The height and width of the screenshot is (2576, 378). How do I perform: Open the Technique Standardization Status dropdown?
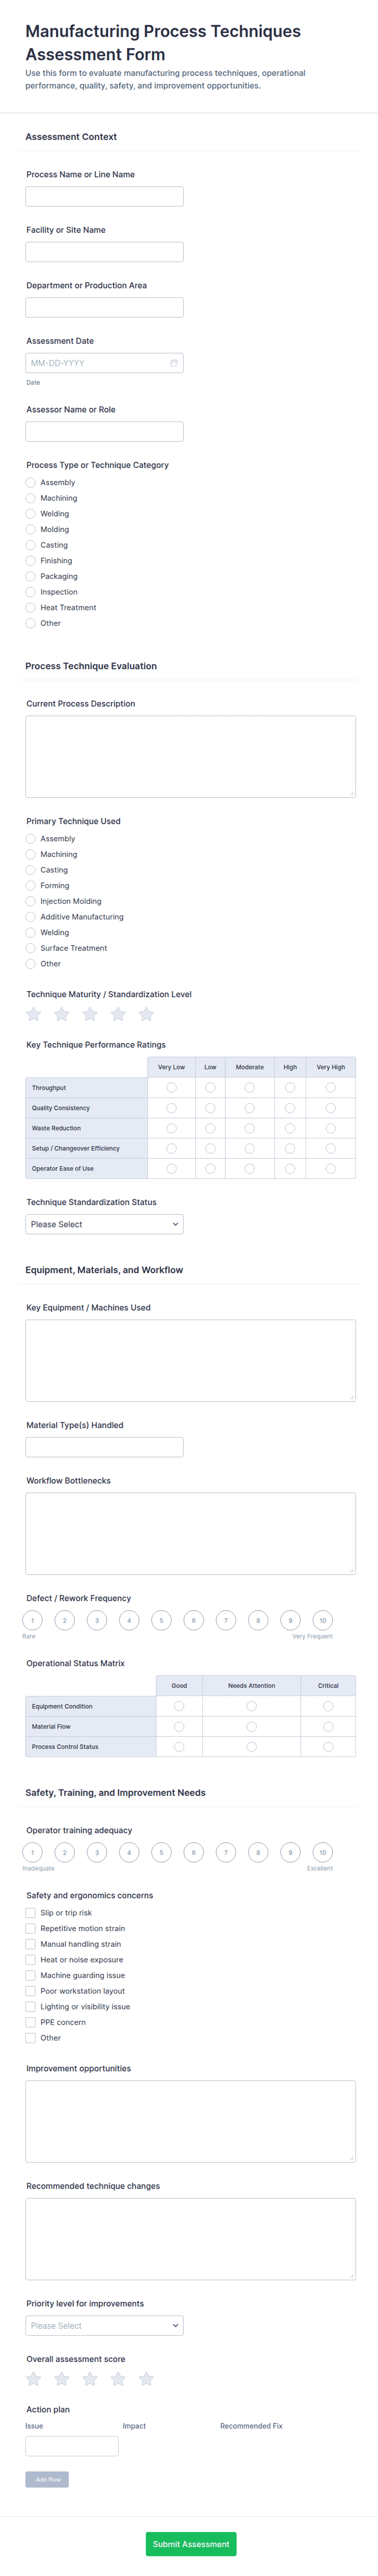click(x=104, y=1223)
